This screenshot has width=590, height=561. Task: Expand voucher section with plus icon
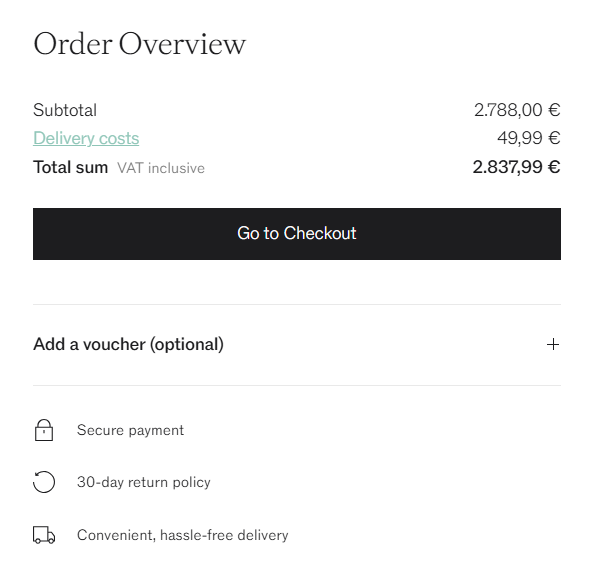pos(553,344)
